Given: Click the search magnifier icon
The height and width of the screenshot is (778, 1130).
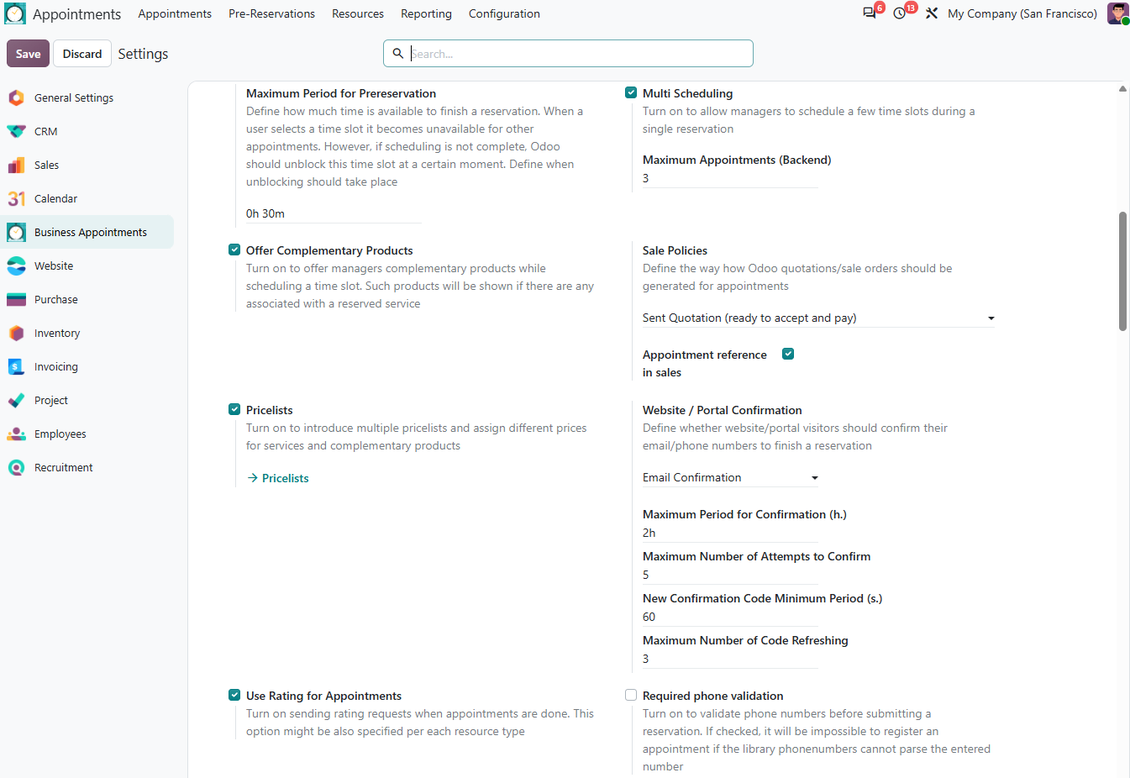Looking at the screenshot, I should coord(398,53).
